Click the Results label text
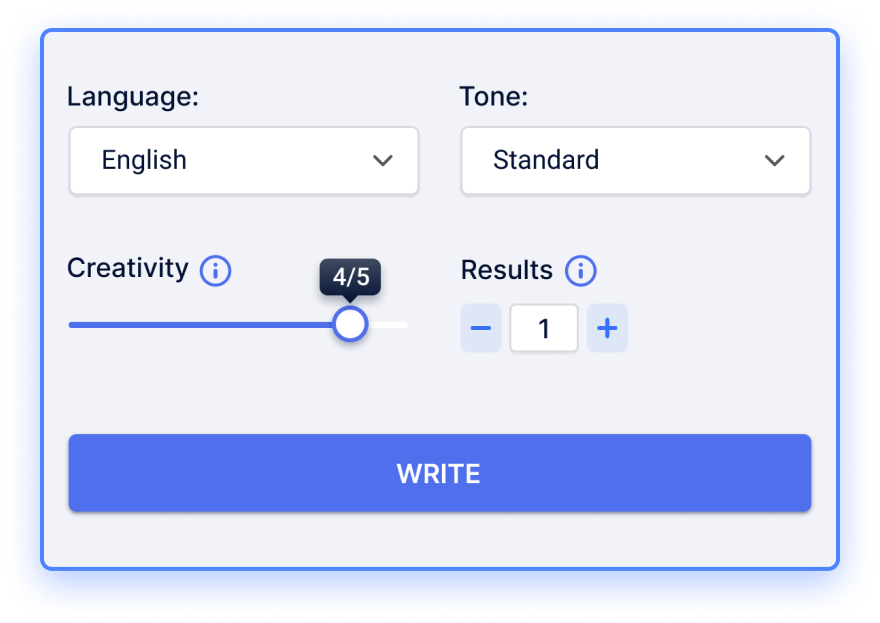The image size is (880, 623). 507,270
